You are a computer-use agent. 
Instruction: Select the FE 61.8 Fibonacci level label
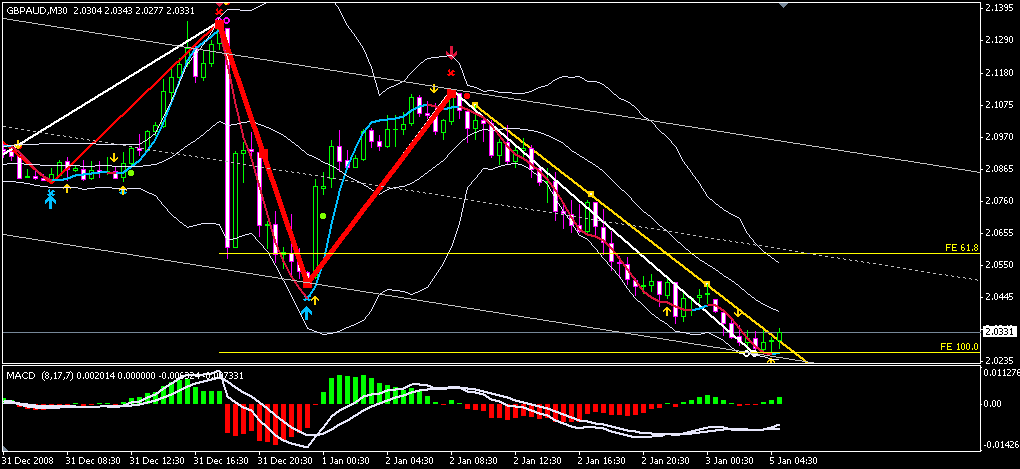click(x=958, y=246)
